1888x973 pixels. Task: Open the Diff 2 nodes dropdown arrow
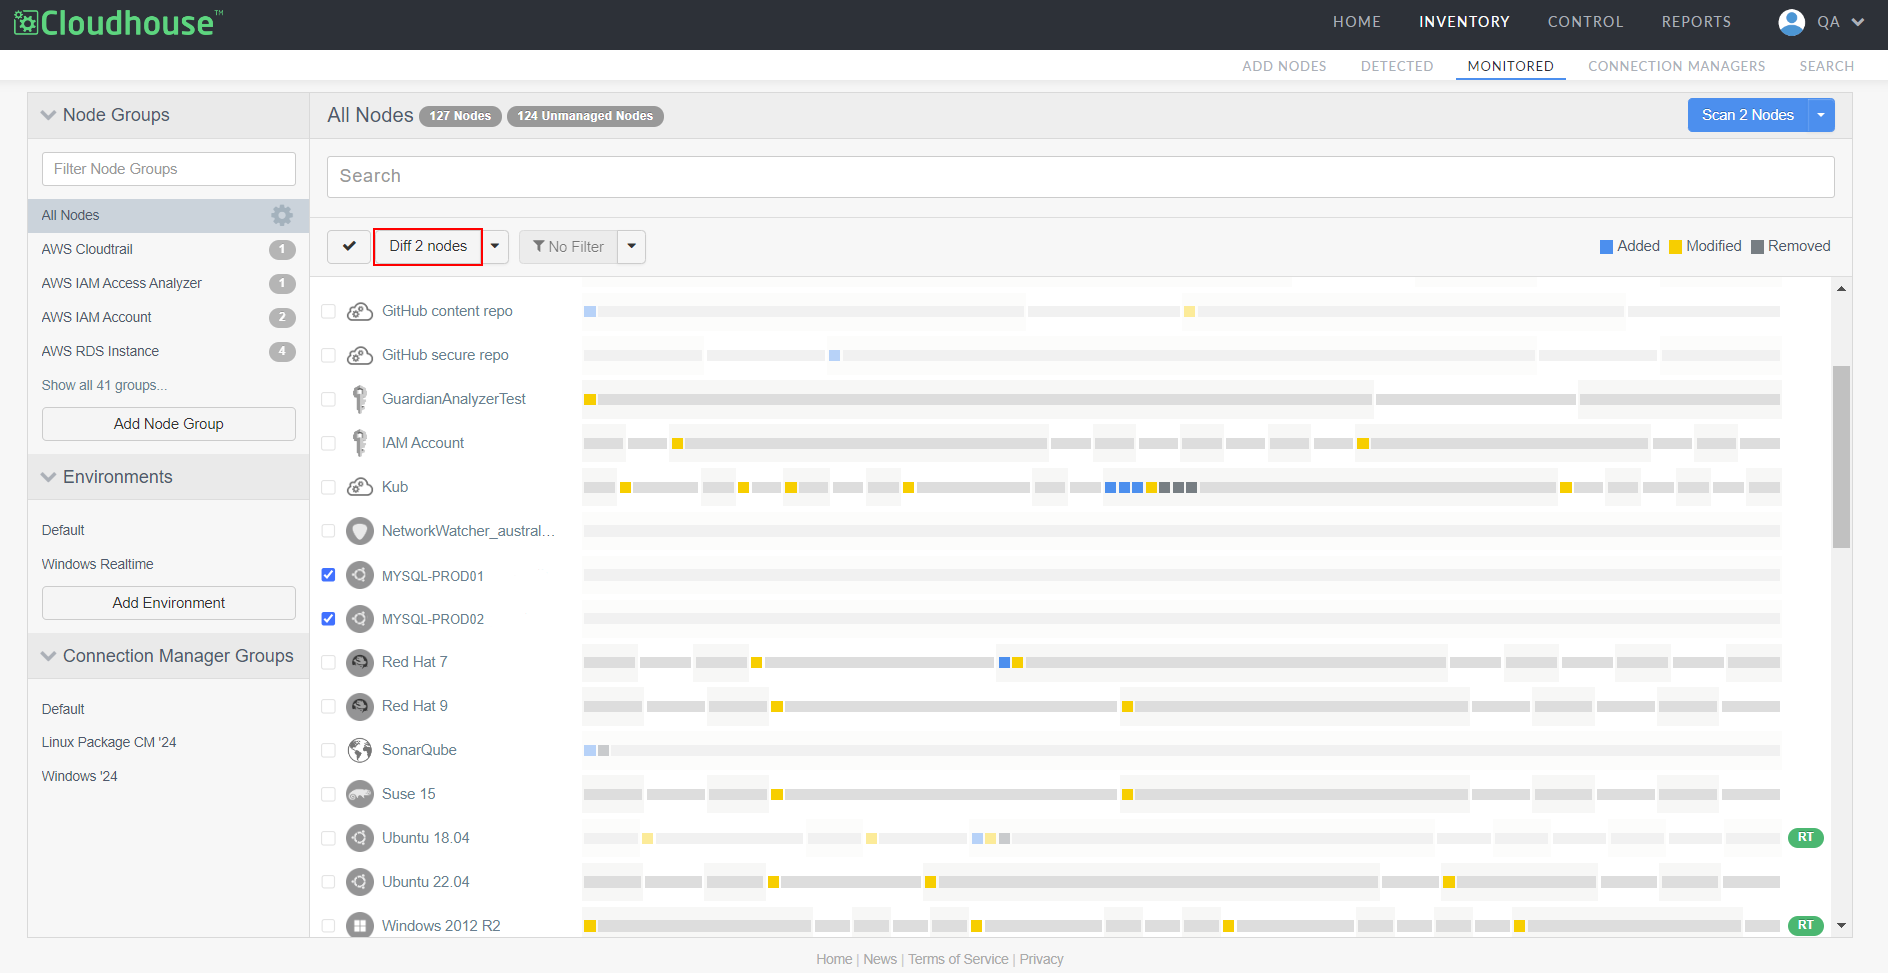click(495, 246)
